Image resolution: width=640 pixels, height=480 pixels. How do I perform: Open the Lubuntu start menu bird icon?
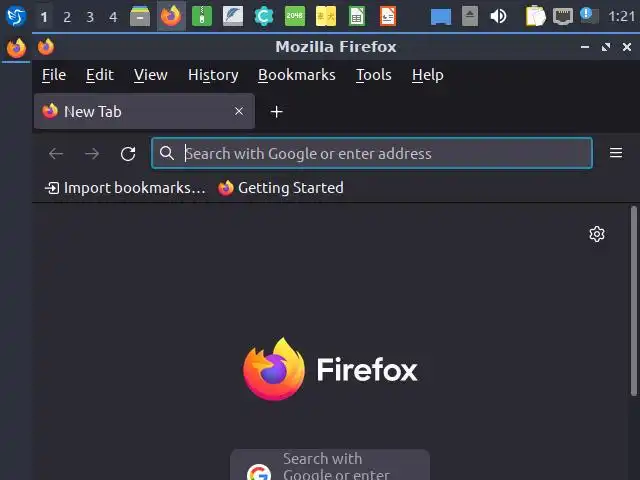pos(16,16)
